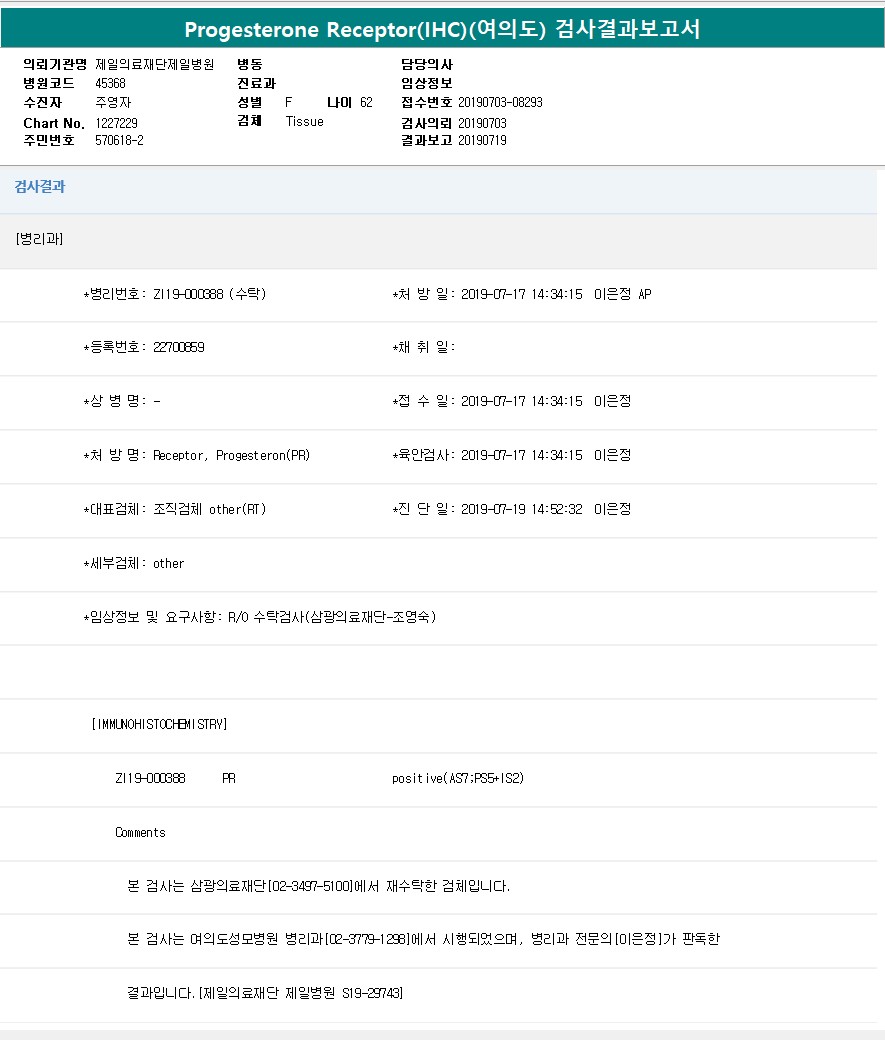Click the age value 62
Screen dimensions: 885x1040
click(x=366, y=102)
